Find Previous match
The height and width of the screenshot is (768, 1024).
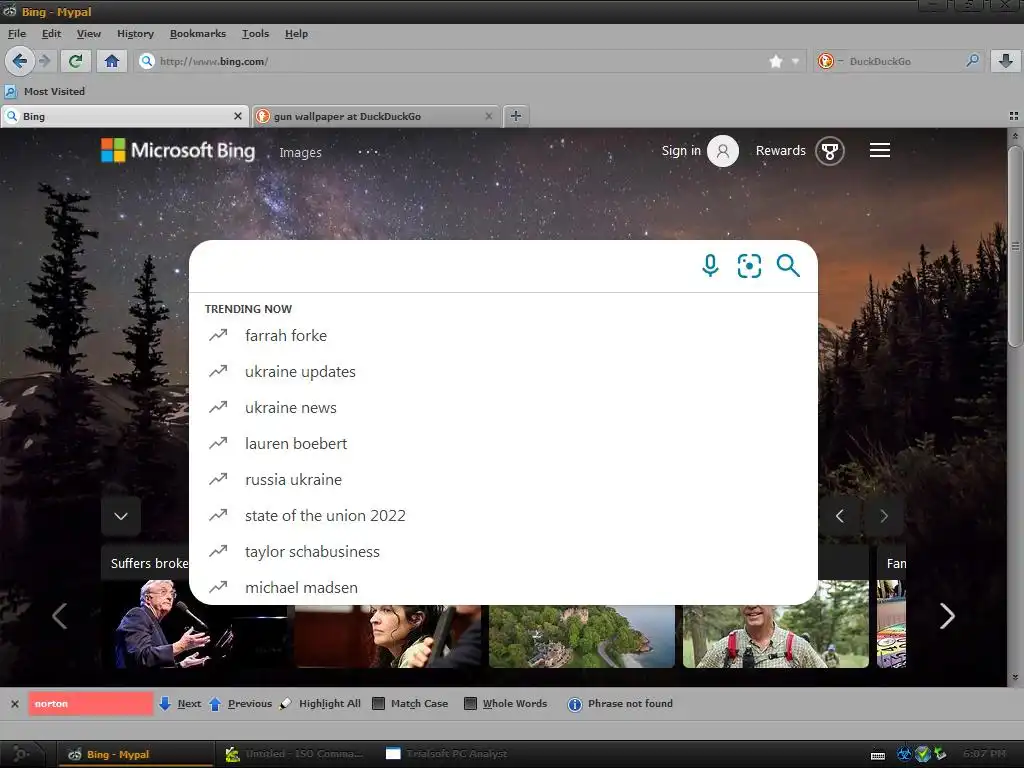point(240,704)
